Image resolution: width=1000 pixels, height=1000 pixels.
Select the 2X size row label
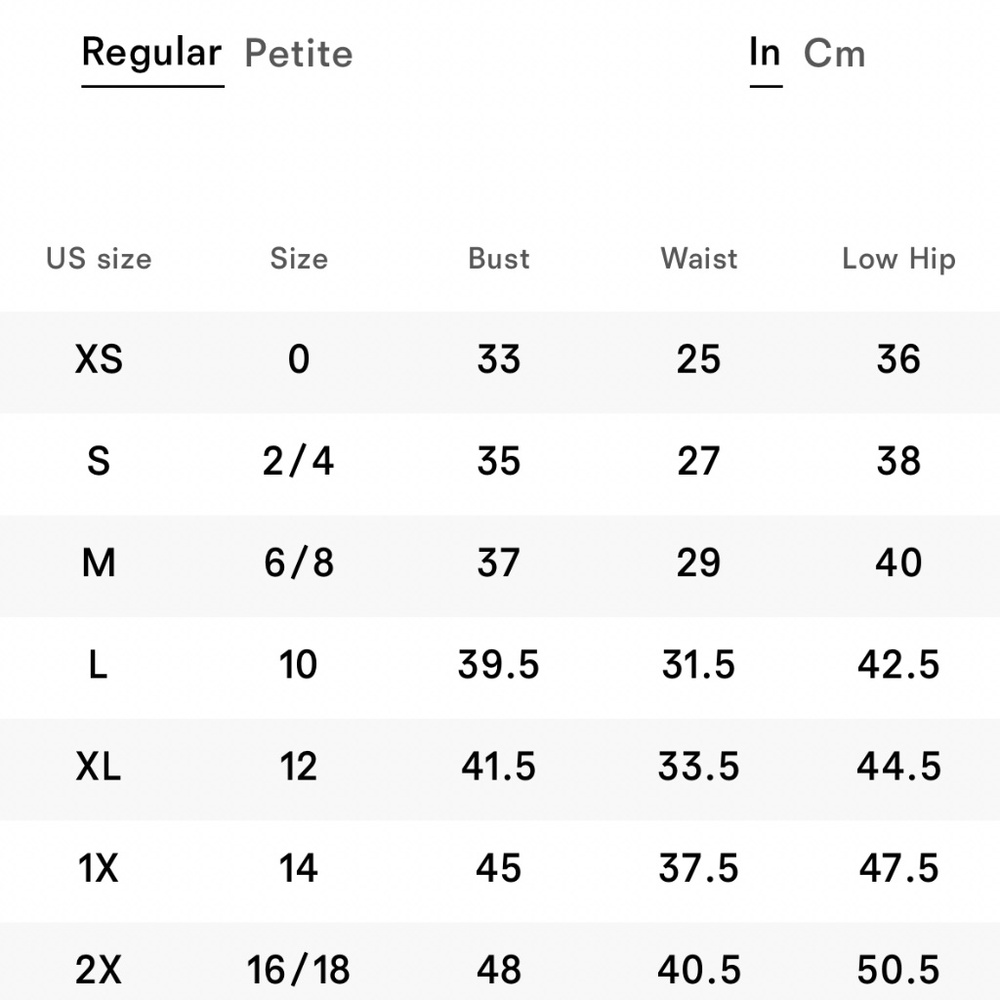click(x=98, y=970)
